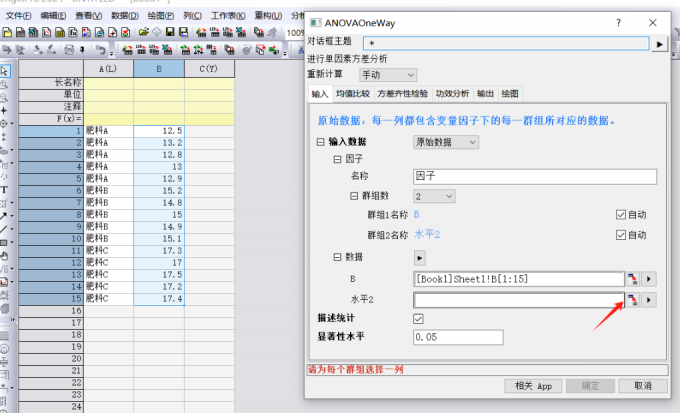
Task: Click the New Function (fx) toolbar icon
Action: click(x=73, y=32)
